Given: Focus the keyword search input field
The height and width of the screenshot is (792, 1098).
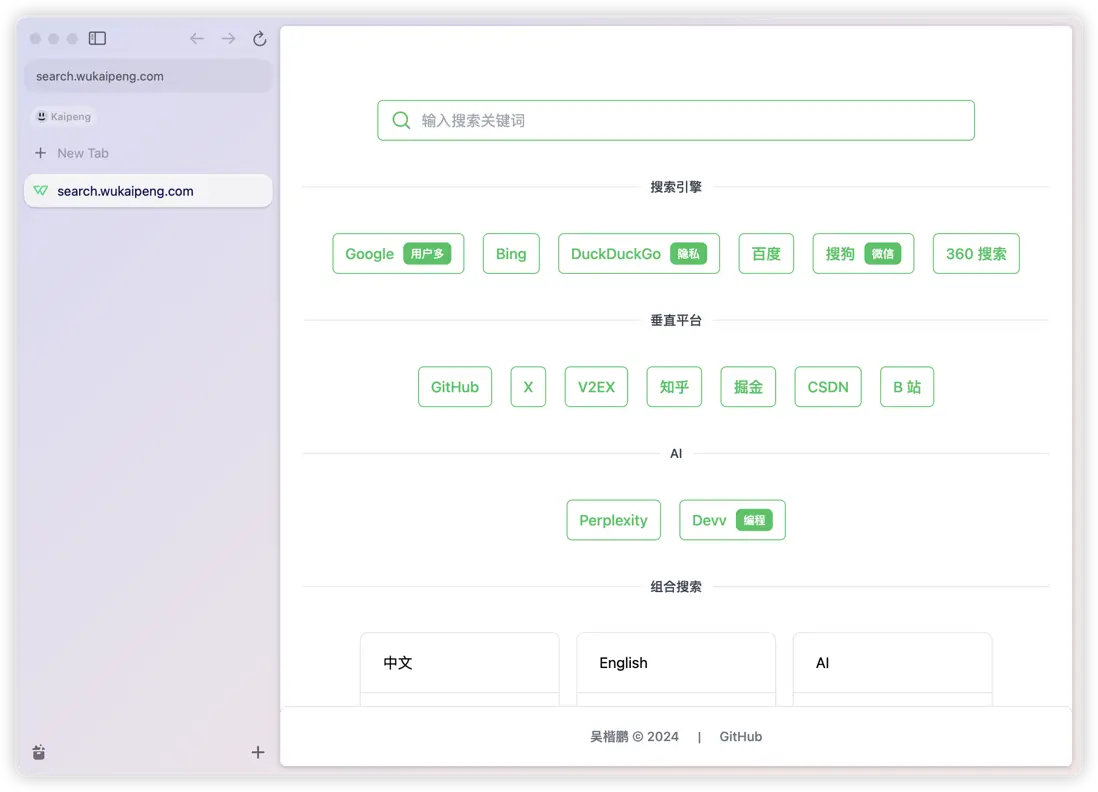Looking at the screenshot, I should (x=676, y=120).
